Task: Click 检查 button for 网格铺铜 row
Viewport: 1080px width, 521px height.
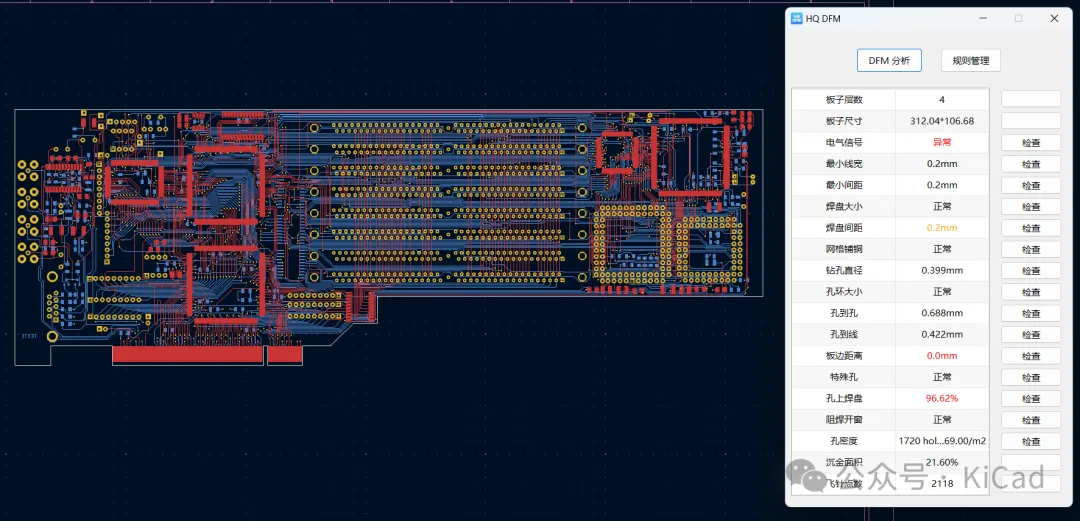Action: click(x=1030, y=249)
